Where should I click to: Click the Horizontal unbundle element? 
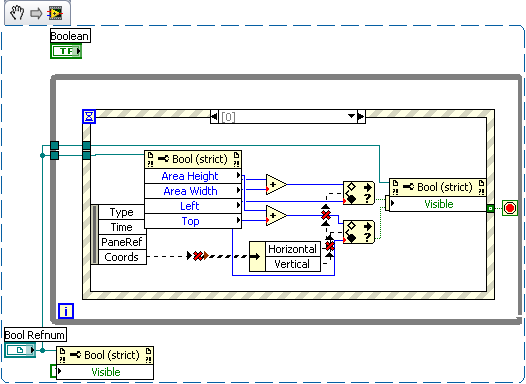point(293,249)
